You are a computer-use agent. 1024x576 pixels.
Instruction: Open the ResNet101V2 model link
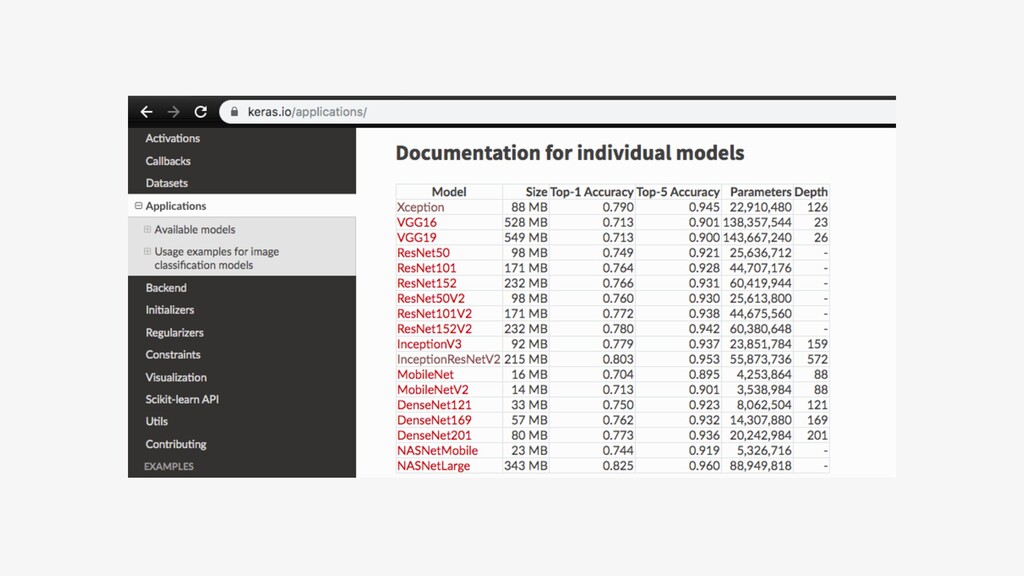(x=434, y=313)
